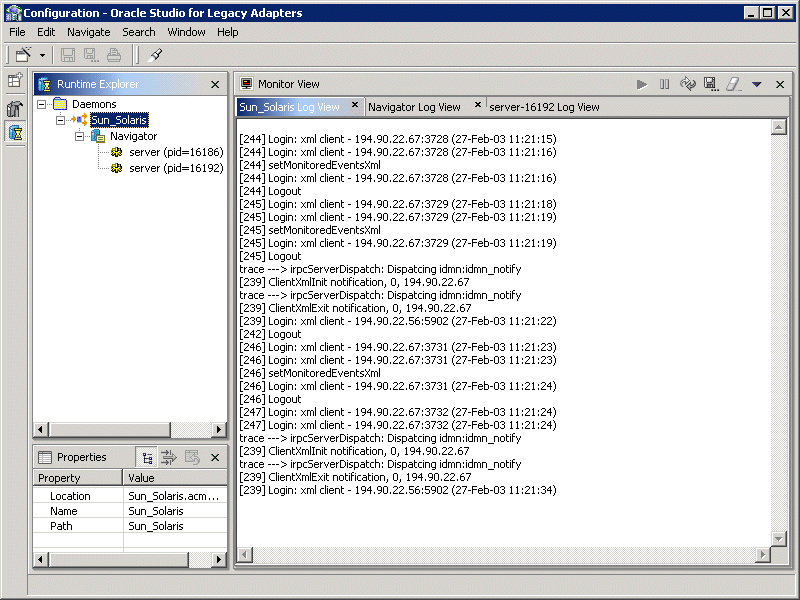Click the clear log eraser icon
Image resolution: width=800 pixels, height=600 pixels.
tap(733, 84)
